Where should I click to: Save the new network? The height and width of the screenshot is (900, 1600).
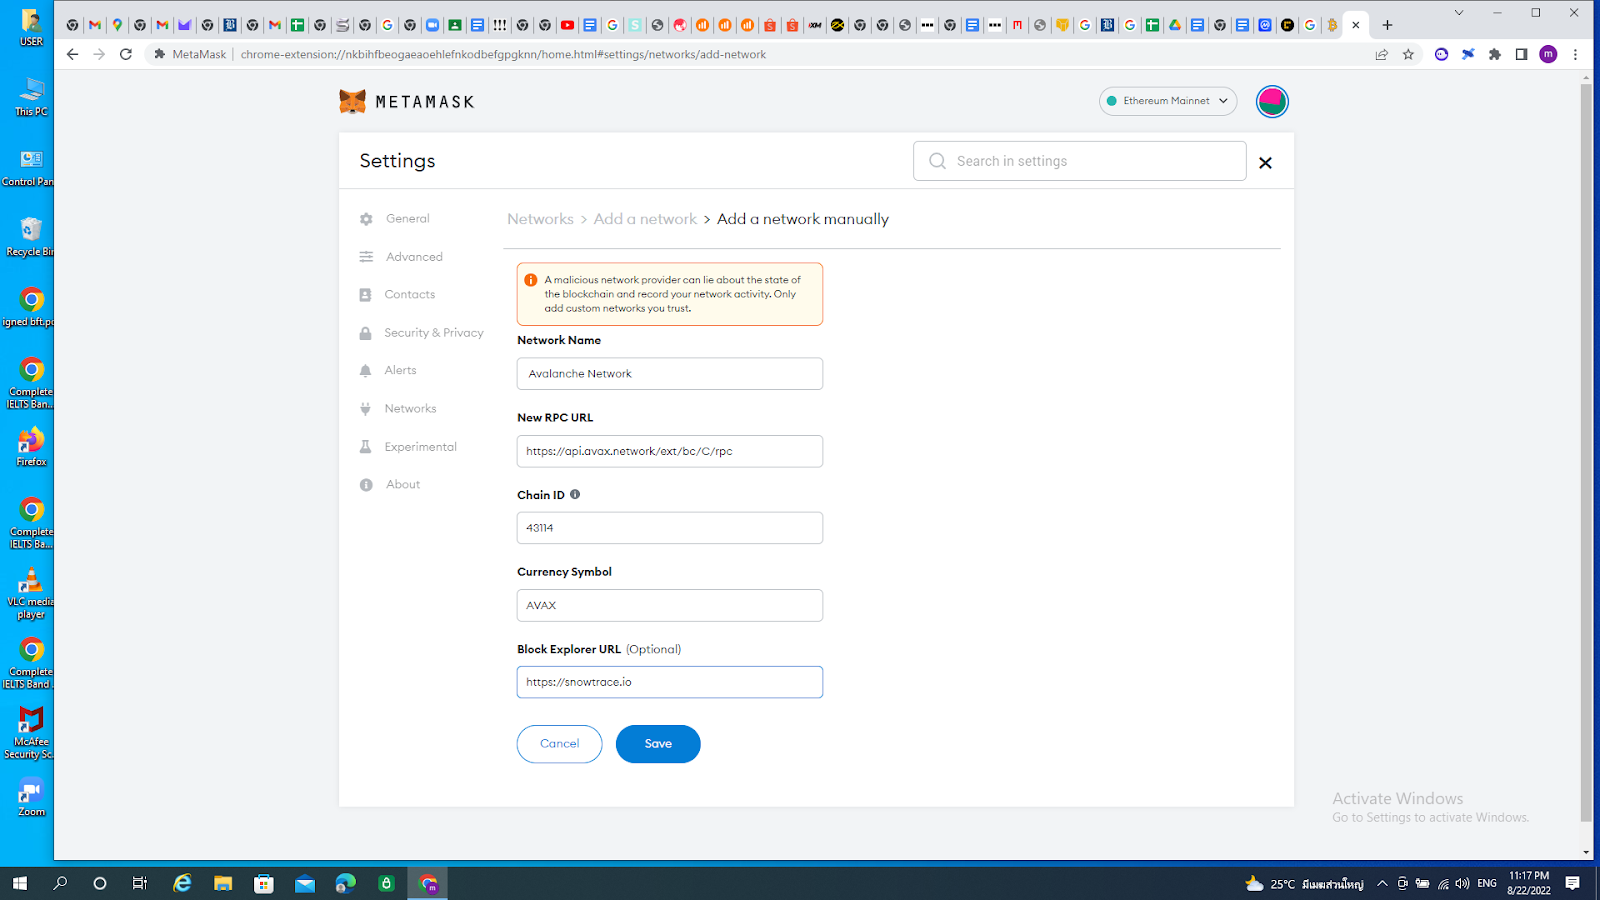658,744
